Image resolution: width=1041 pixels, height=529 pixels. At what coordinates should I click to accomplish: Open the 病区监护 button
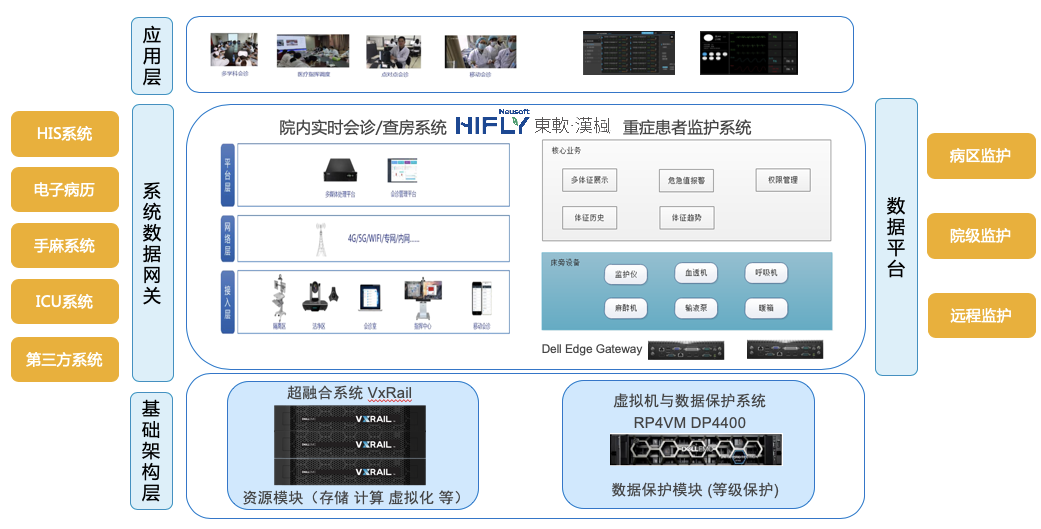coord(981,156)
